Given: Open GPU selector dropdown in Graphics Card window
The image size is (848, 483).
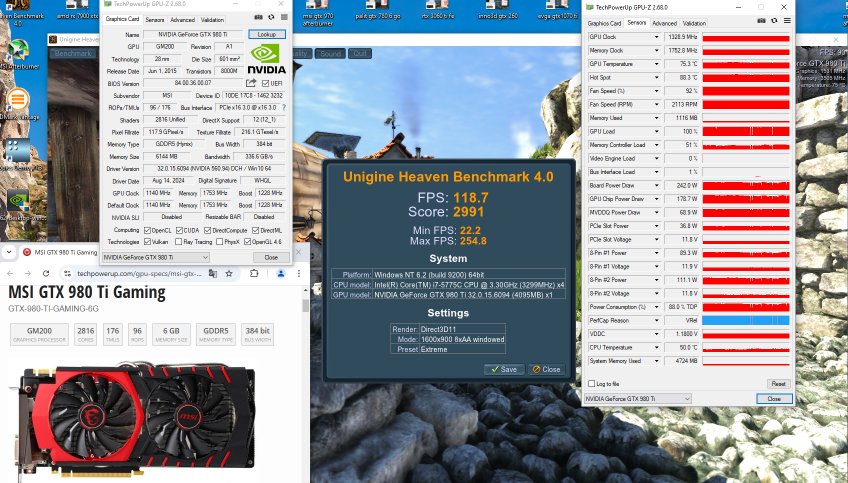Looking at the screenshot, I should (155, 257).
